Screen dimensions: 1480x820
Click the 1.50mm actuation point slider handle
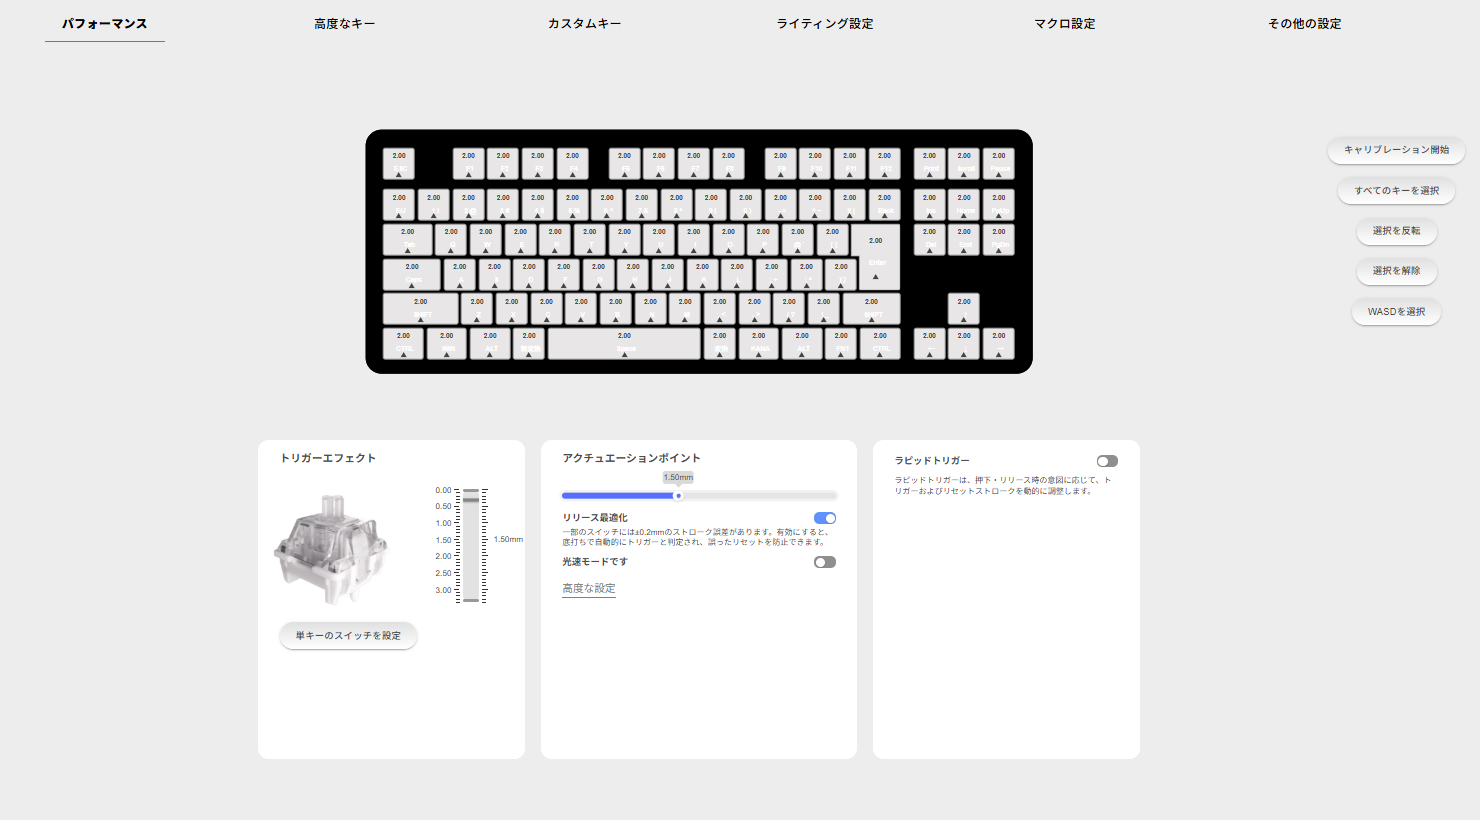pos(678,494)
